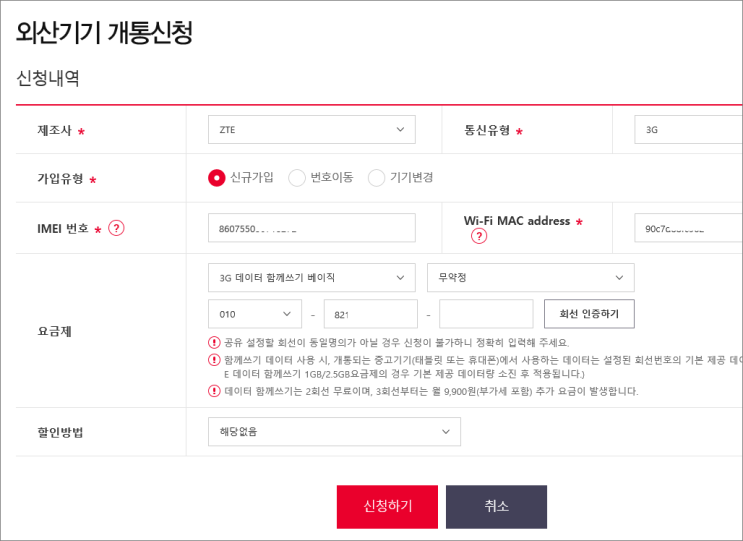Click the middle phone number field containing 821
This screenshot has height=541, width=743.
pyautogui.click(x=371, y=314)
